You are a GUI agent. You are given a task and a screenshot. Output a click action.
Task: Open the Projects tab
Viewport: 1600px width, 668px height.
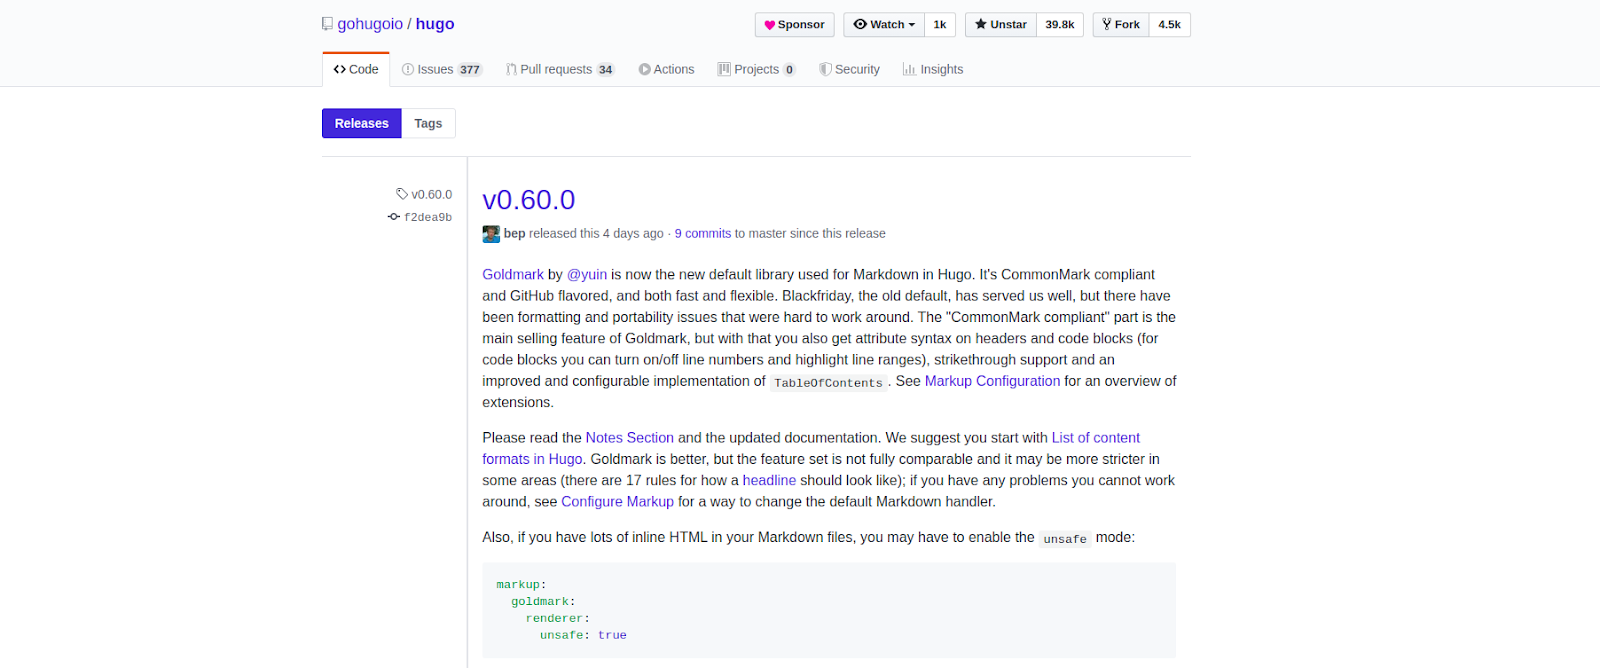point(756,69)
